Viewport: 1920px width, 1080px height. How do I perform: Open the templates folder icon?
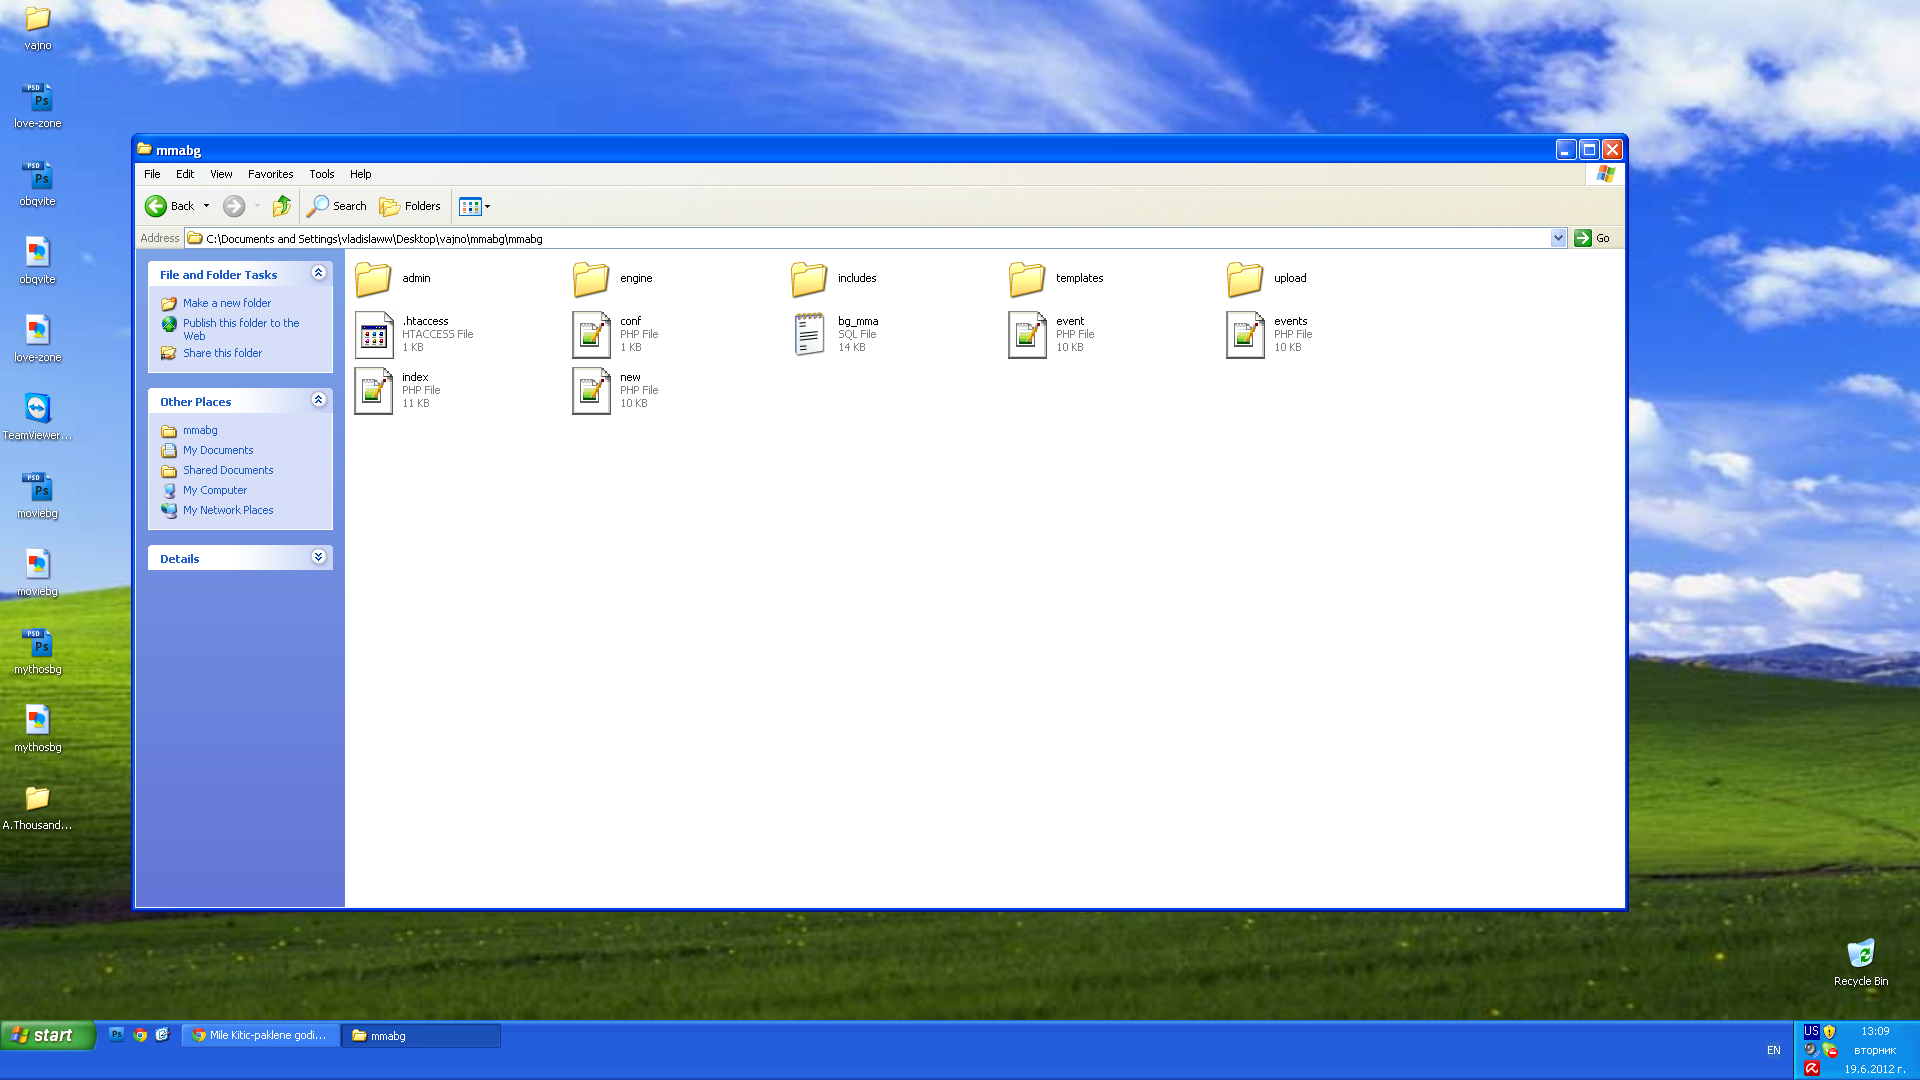tap(1027, 279)
